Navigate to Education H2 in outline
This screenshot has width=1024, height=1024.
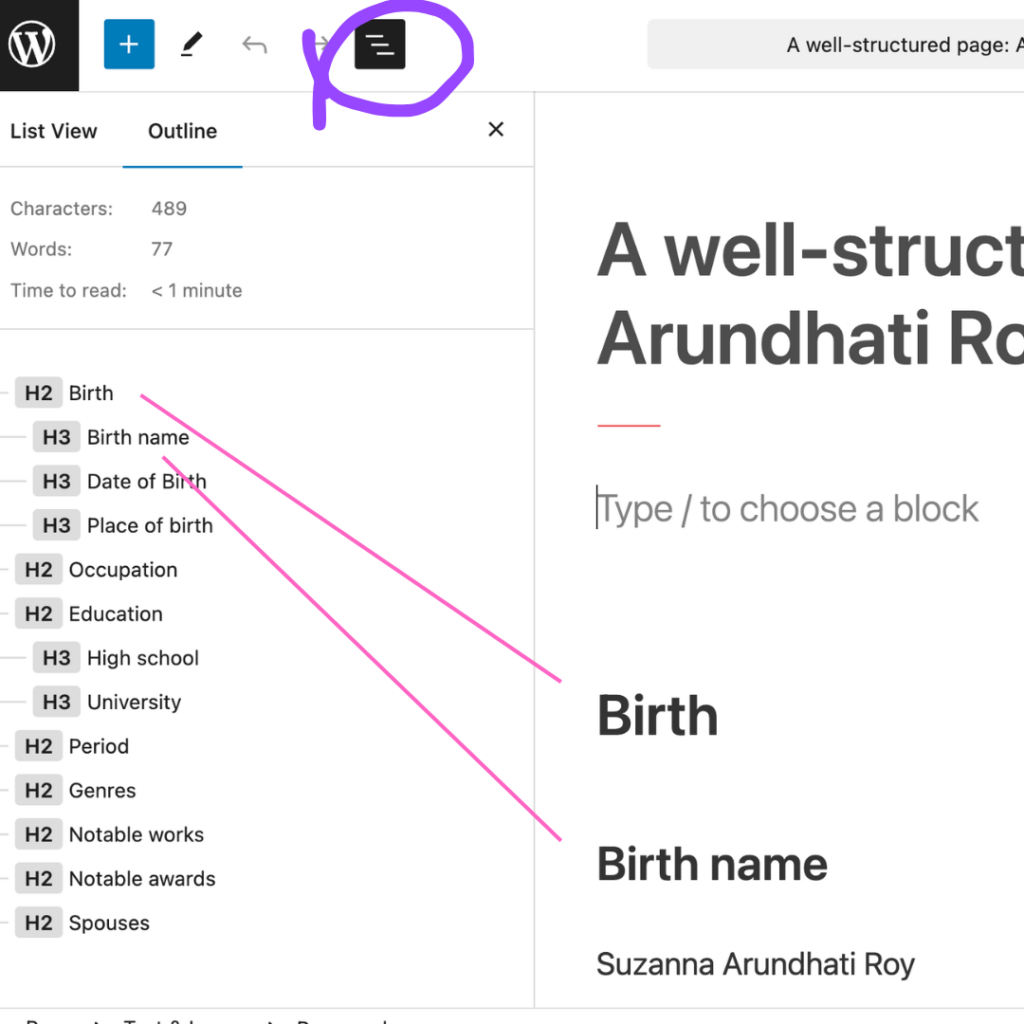point(115,614)
